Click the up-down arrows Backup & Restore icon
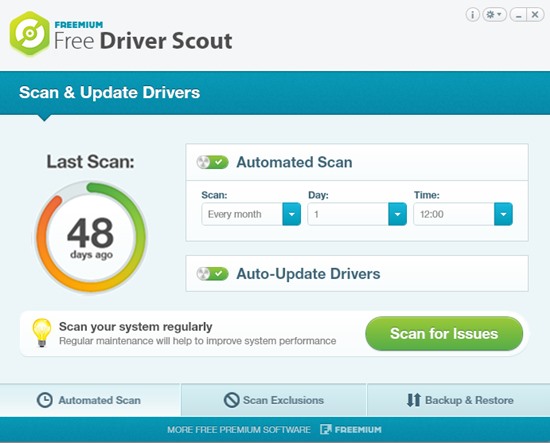The width and height of the screenshot is (550, 443). point(414,400)
